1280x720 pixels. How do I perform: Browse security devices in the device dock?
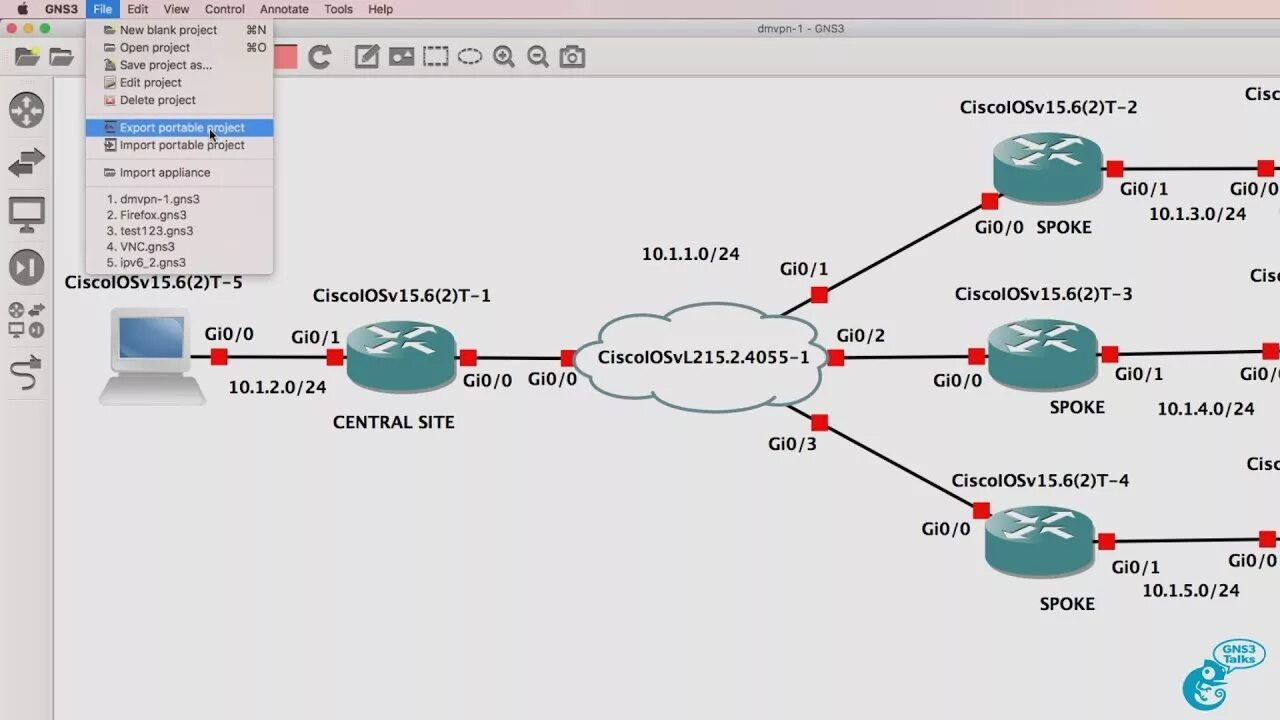27,267
